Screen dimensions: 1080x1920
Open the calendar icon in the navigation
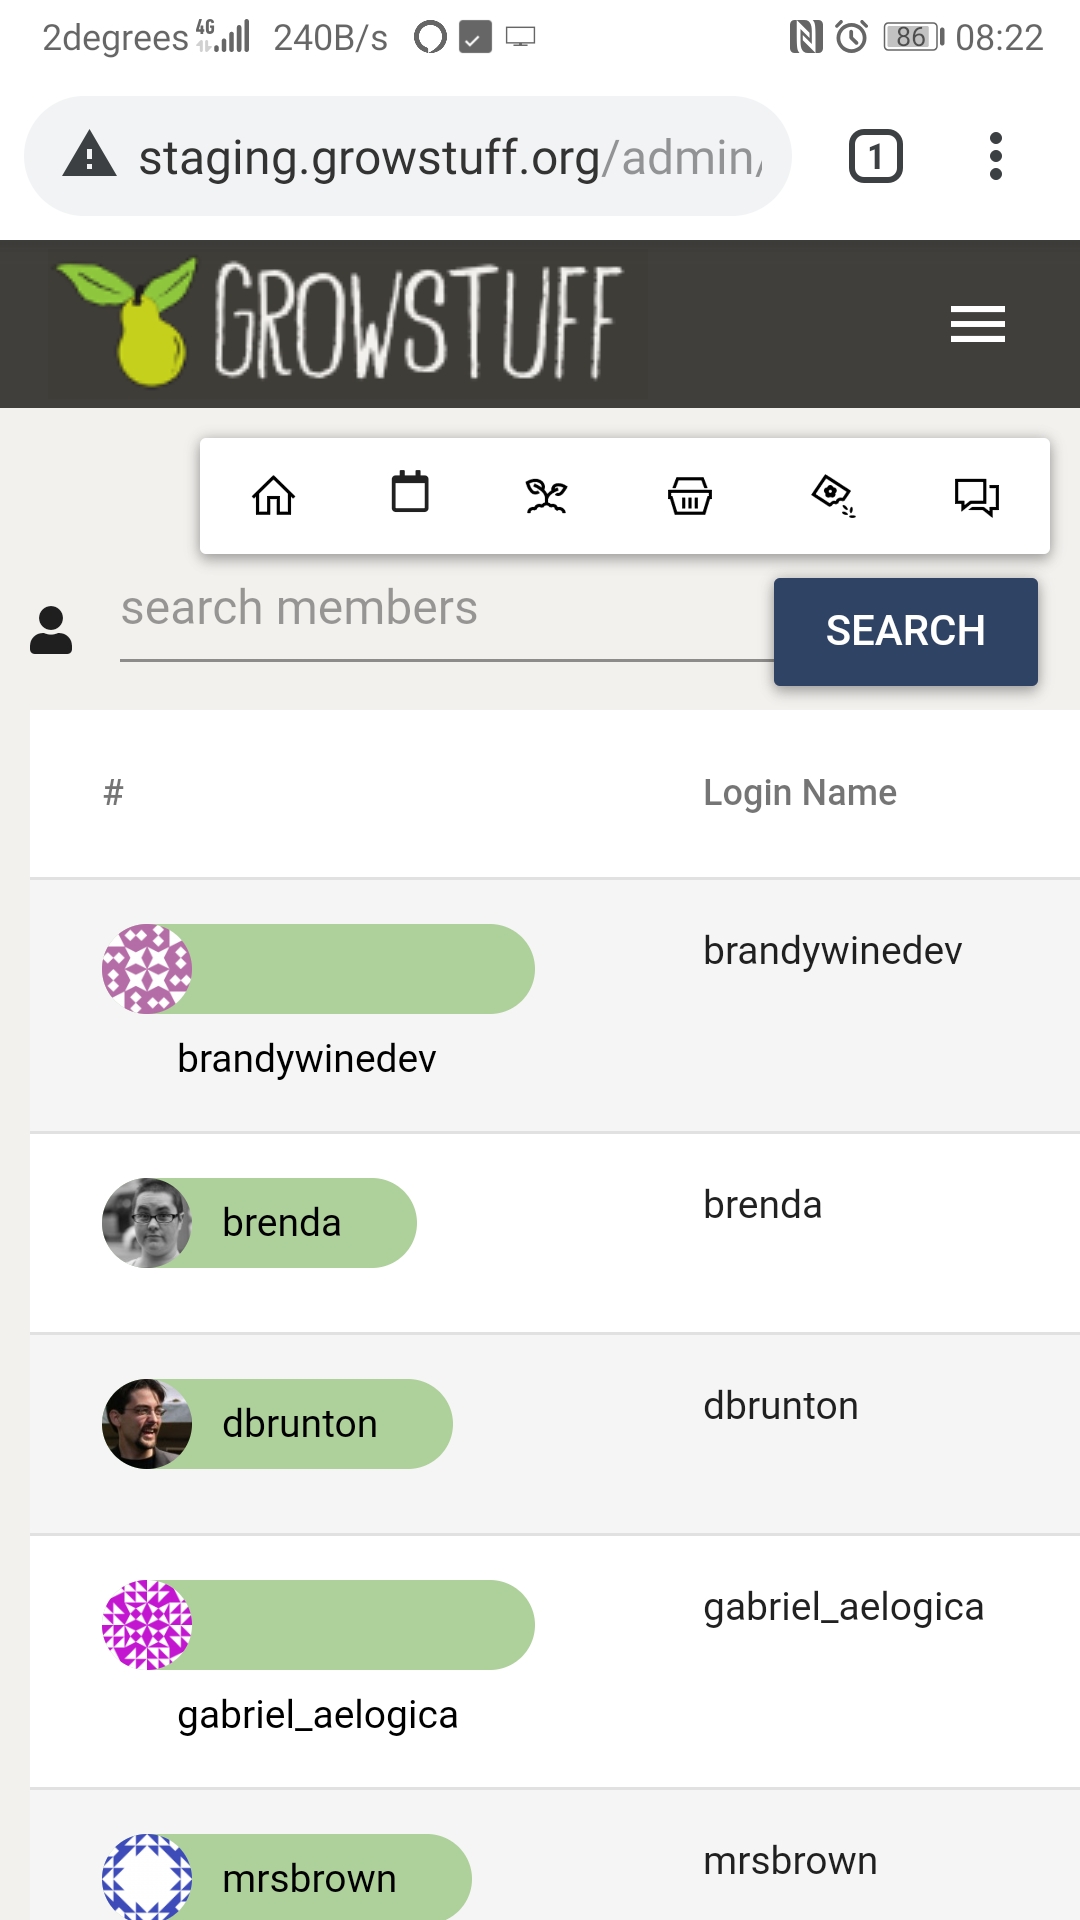410,492
